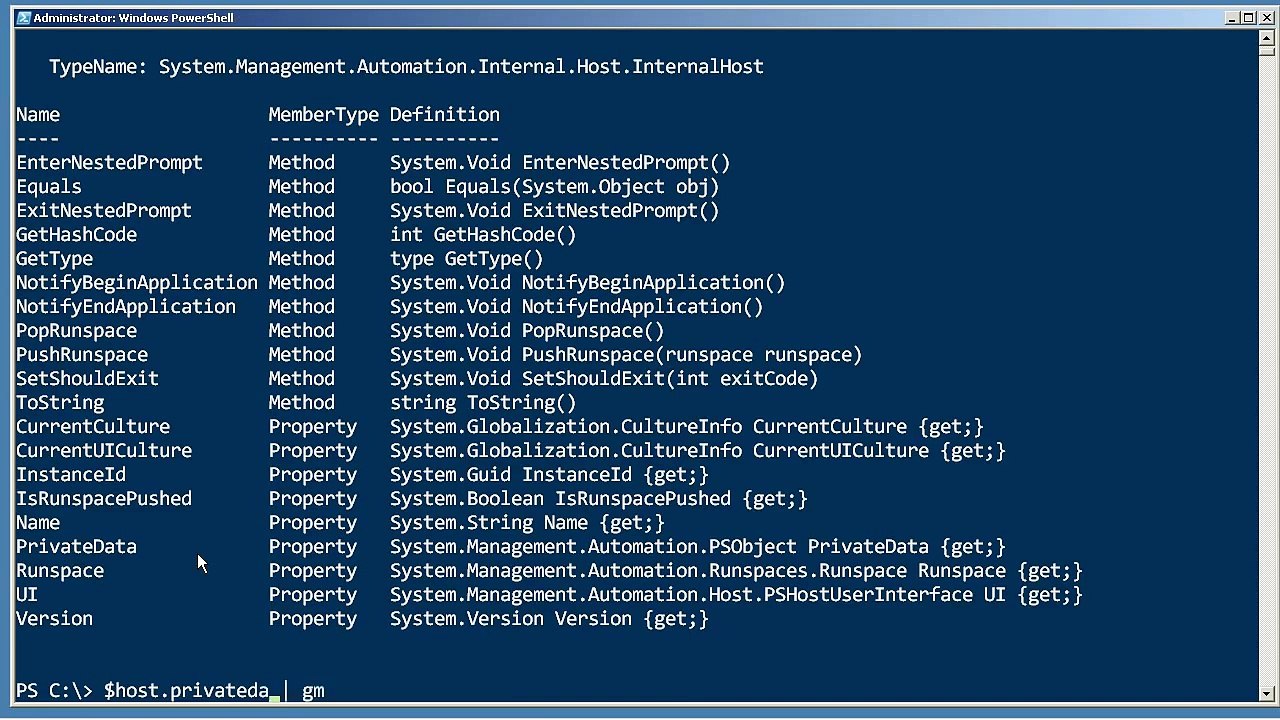Click the CurrentUICulture property name
The width and height of the screenshot is (1280, 720).
[x=104, y=450]
